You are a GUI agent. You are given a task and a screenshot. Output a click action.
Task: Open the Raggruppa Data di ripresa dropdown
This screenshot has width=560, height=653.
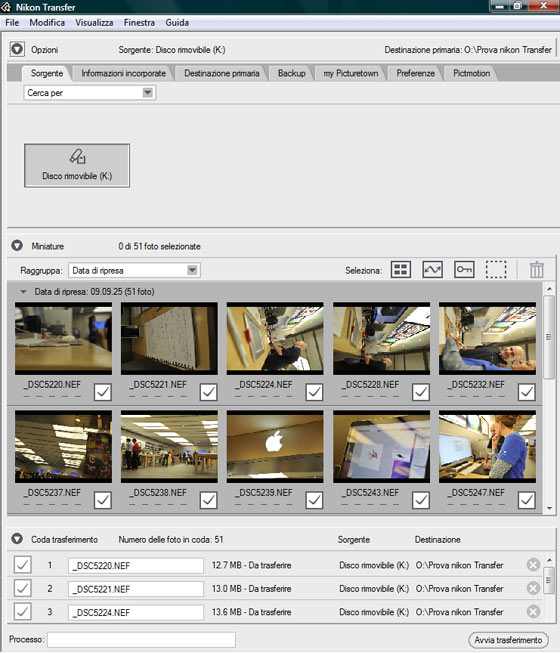pyautogui.click(x=134, y=270)
